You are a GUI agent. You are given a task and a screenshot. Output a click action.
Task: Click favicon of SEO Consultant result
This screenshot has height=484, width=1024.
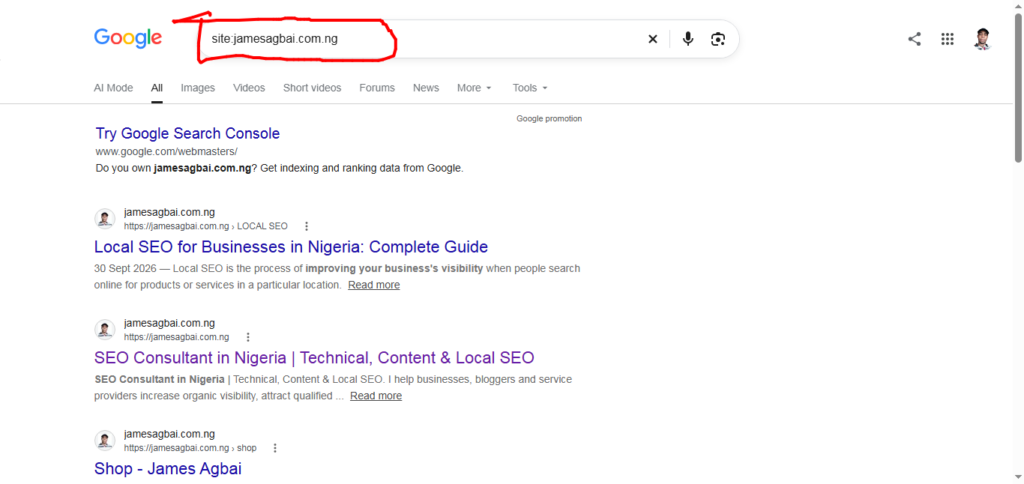click(104, 330)
